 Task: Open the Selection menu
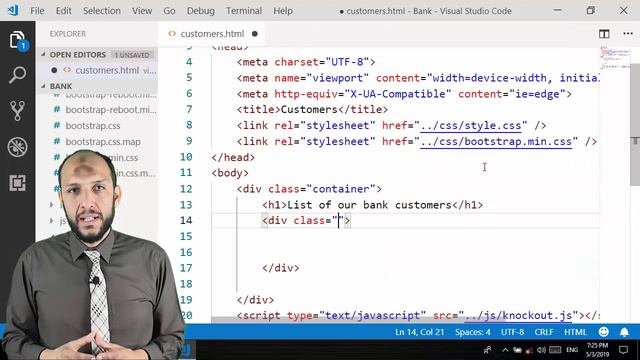(102, 11)
